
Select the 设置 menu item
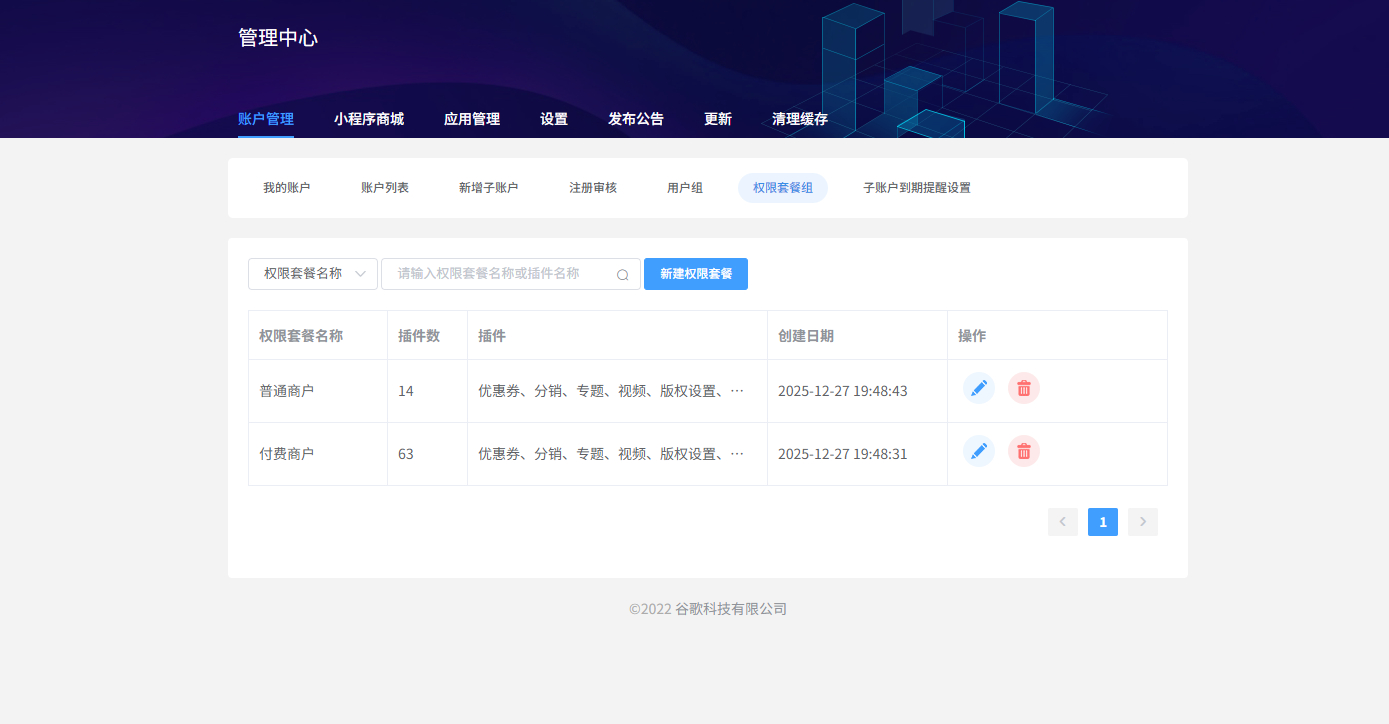click(553, 118)
